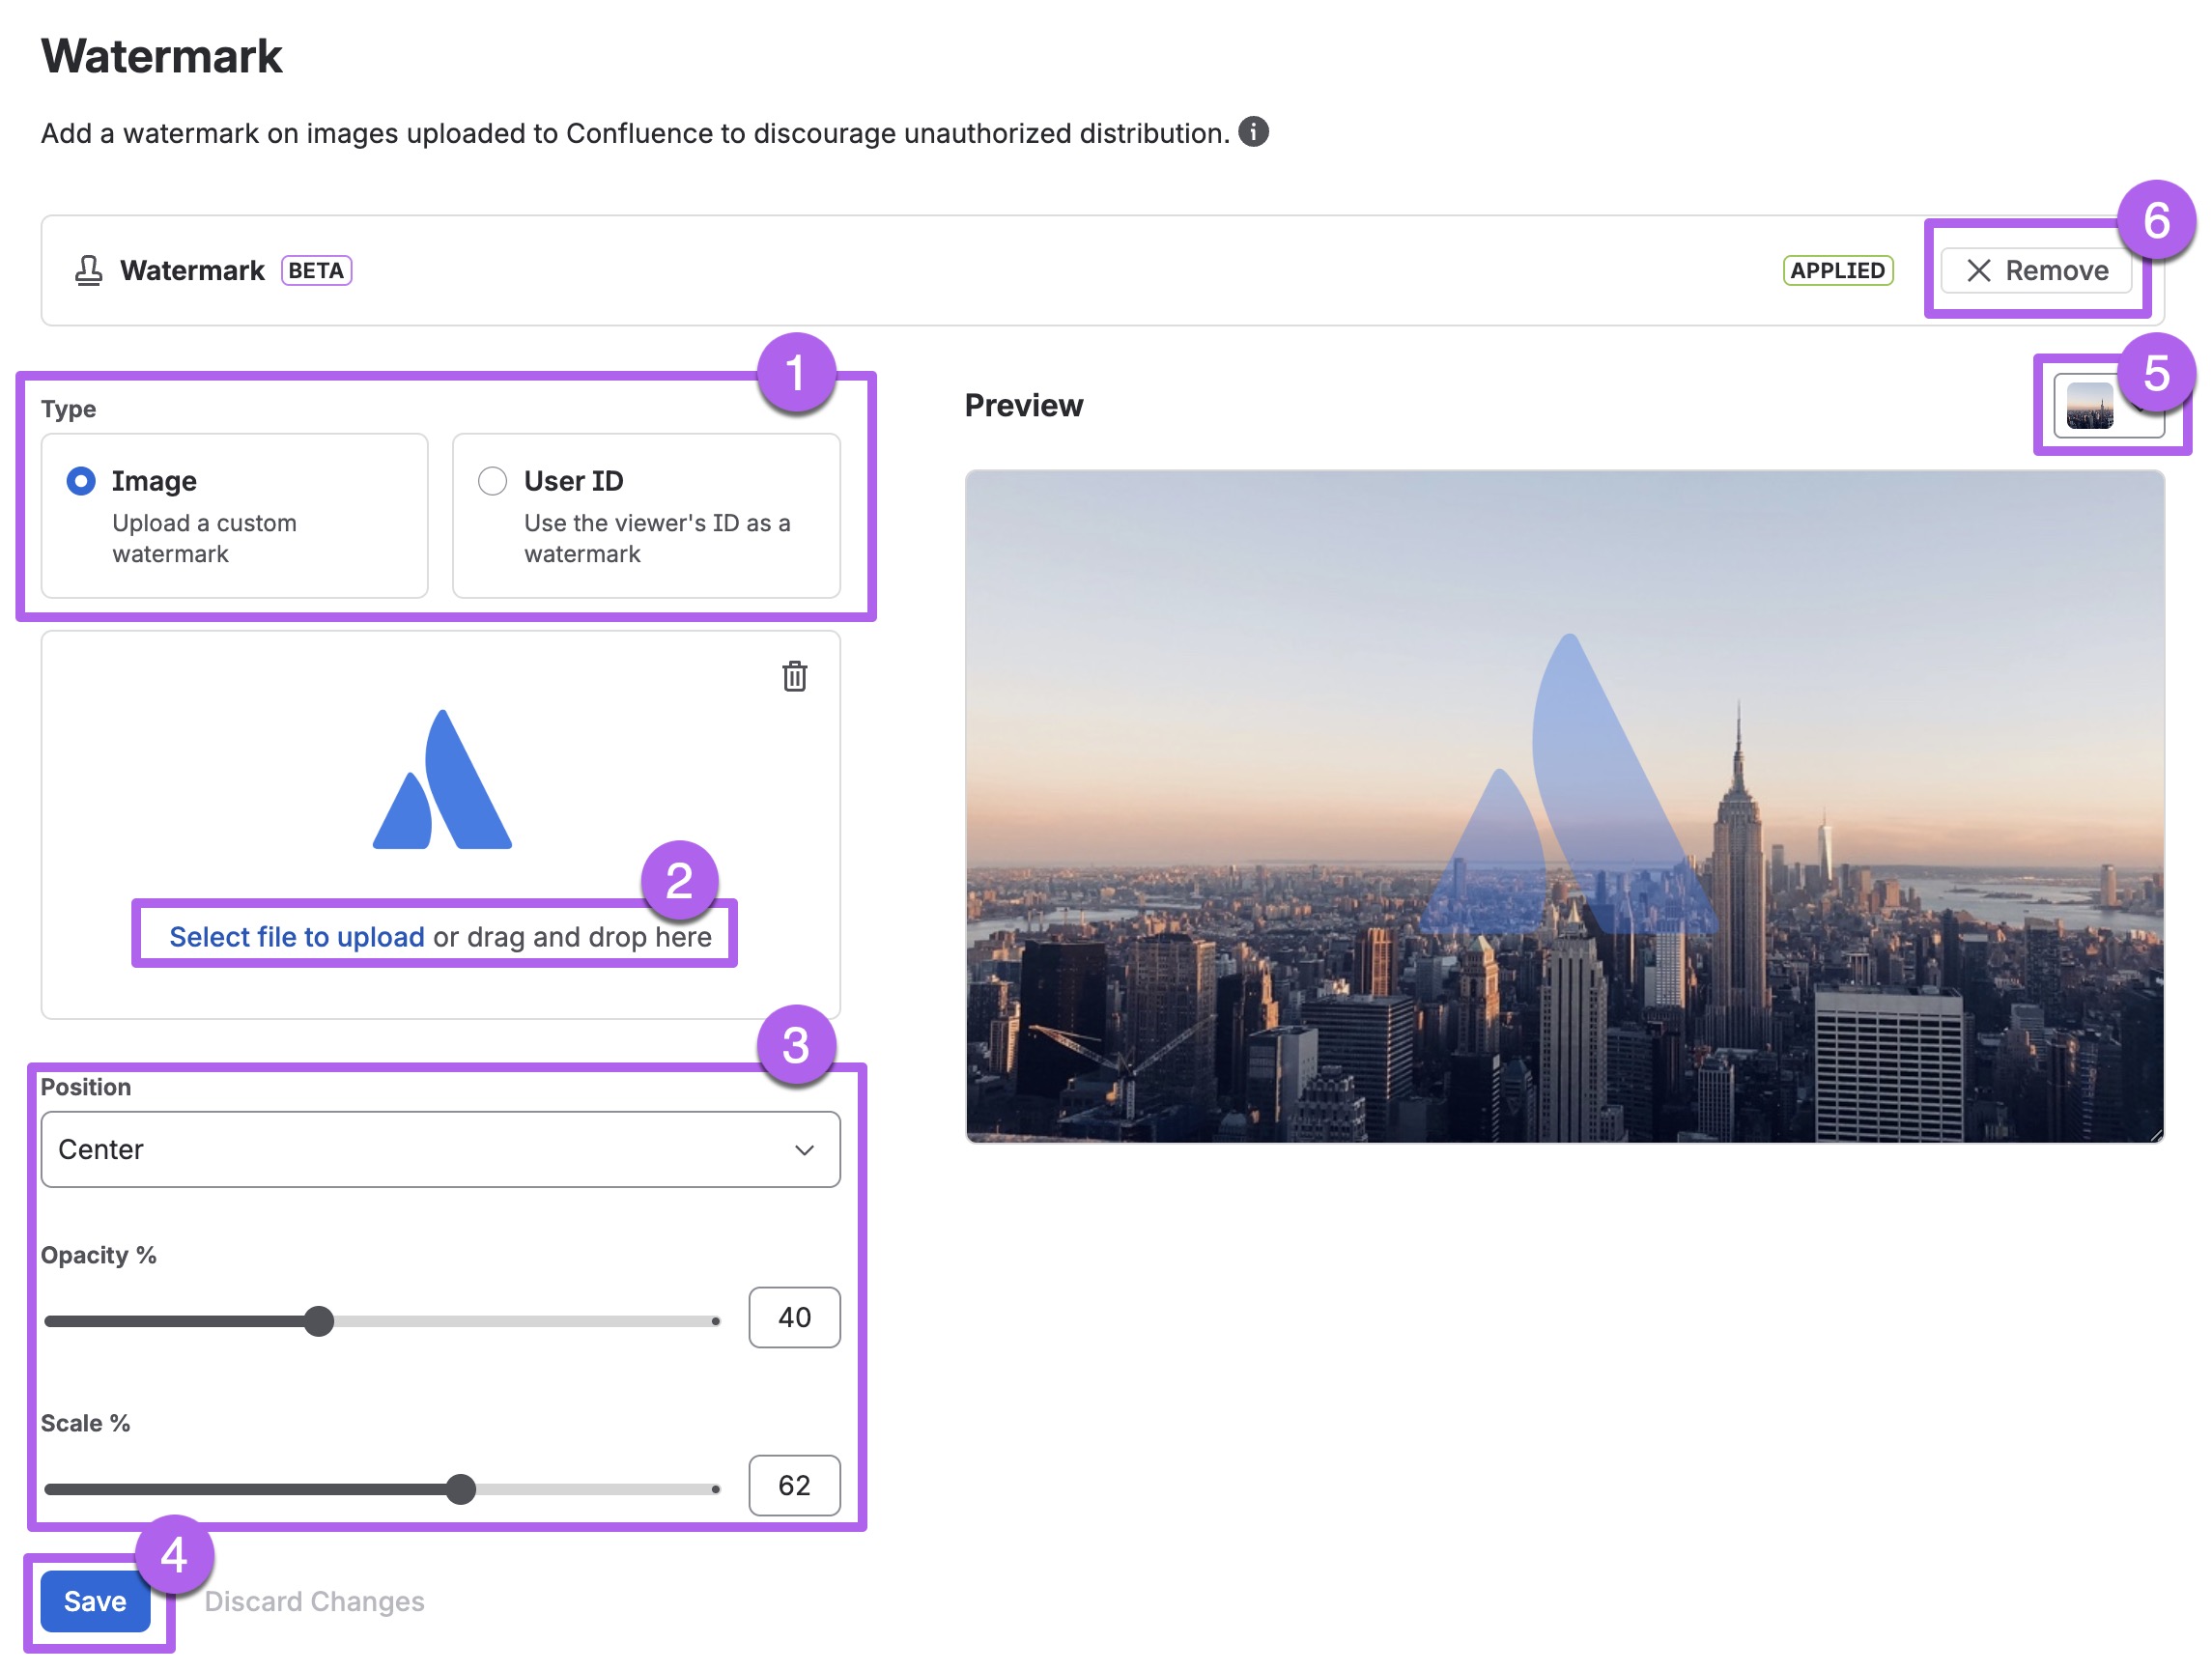Select the Image watermark type
The width and height of the screenshot is (2212, 1671).
pos(79,481)
